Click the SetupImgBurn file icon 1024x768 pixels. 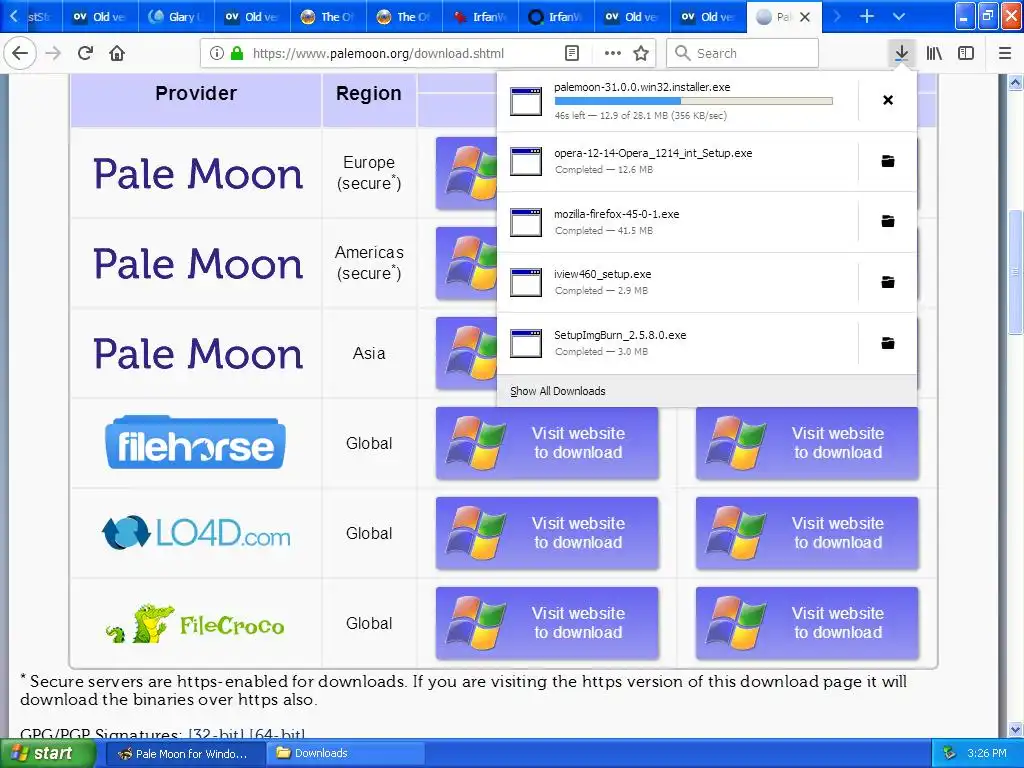(x=526, y=343)
